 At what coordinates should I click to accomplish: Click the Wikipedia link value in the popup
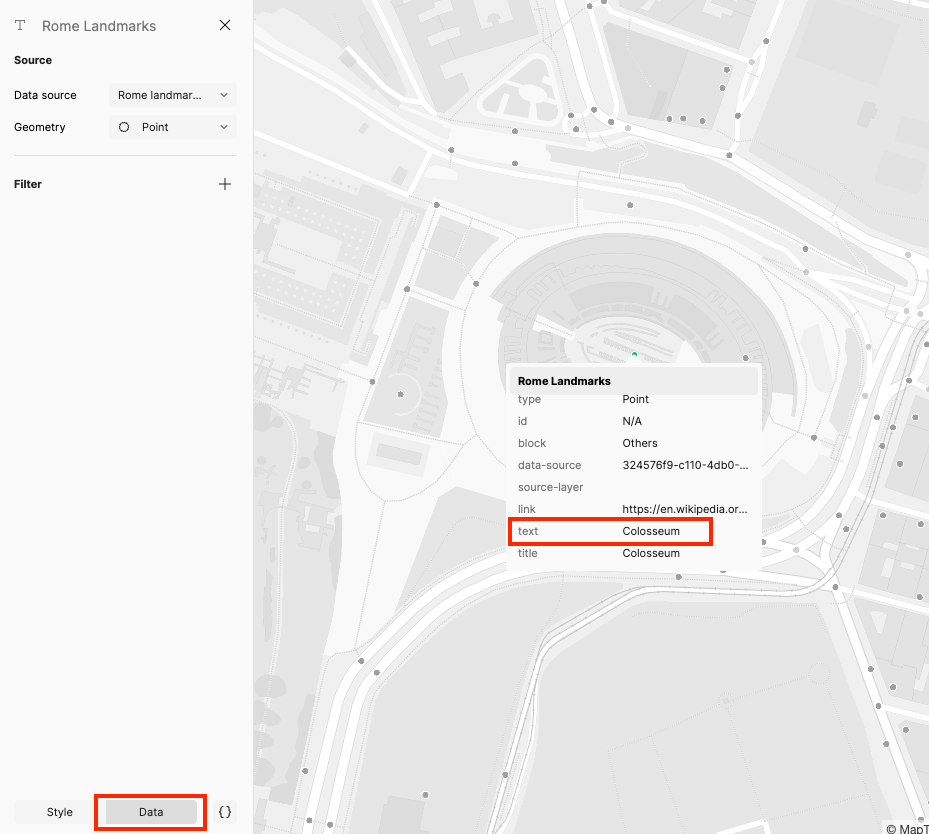(x=684, y=509)
